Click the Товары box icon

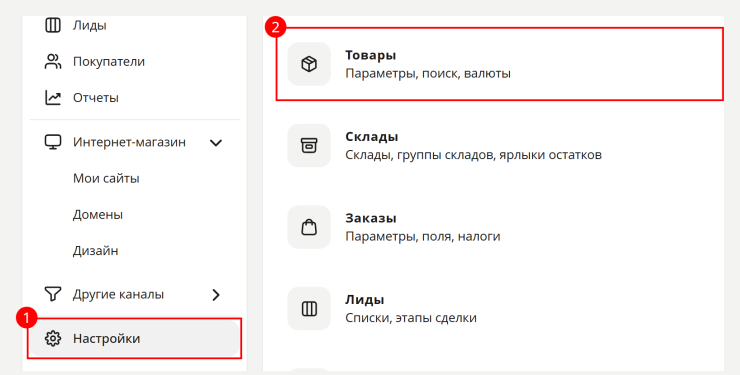[x=309, y=64]
